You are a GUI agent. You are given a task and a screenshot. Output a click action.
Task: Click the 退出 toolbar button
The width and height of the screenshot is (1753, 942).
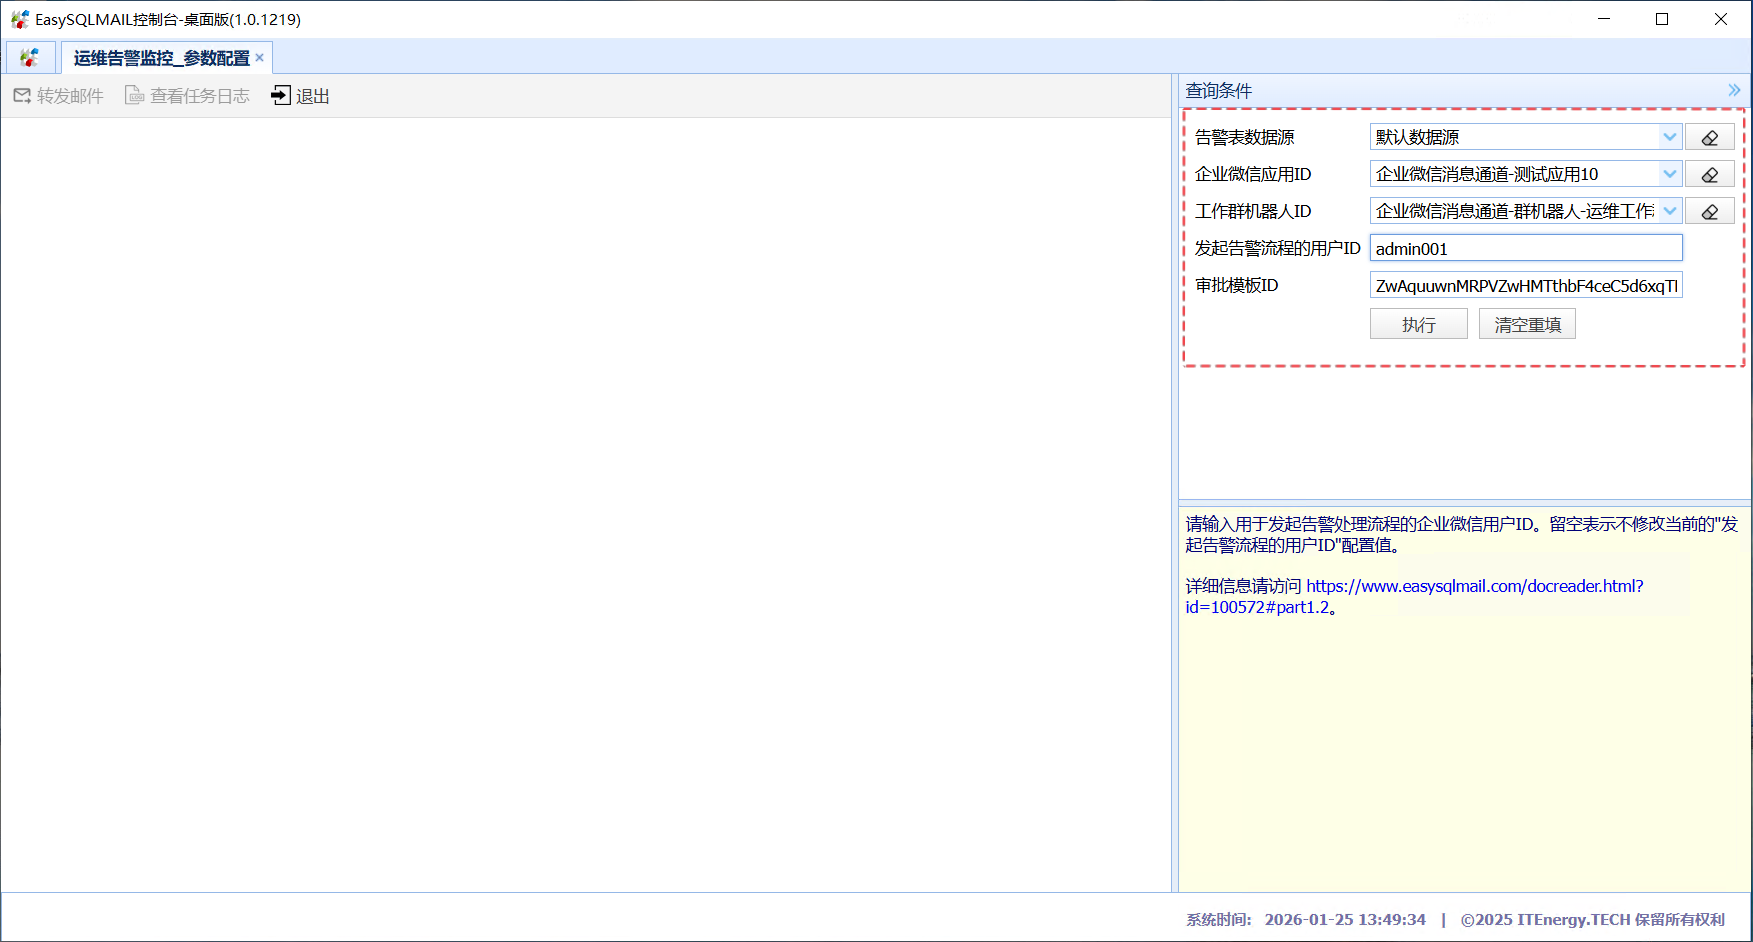pyautogui.click(x=300, y=96)
